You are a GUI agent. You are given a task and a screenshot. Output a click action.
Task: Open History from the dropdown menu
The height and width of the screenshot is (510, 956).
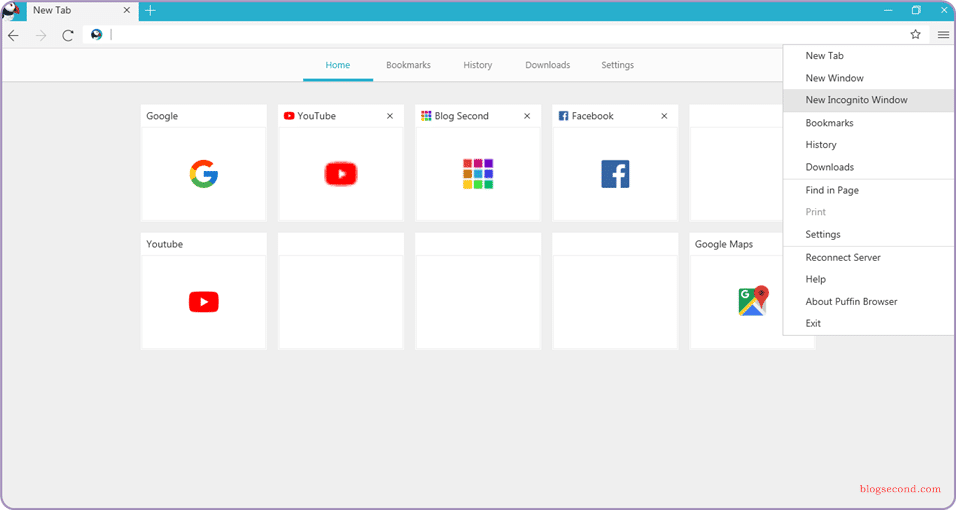coord(868,145)
